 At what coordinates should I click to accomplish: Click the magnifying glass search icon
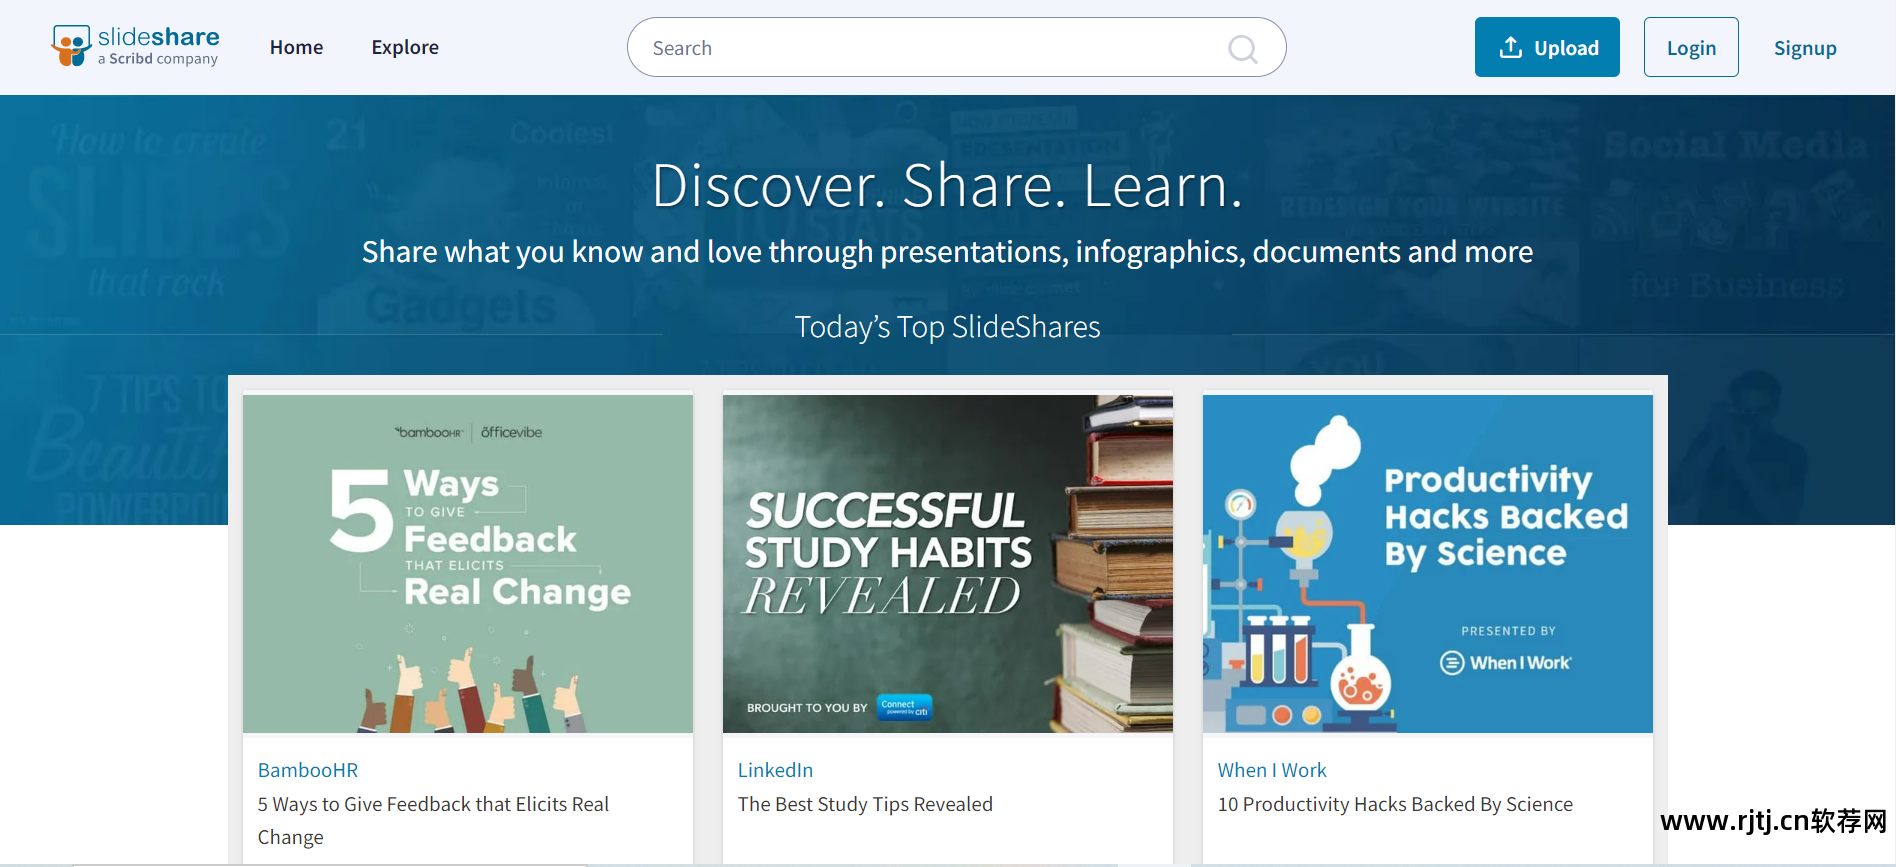point(1242,48)
